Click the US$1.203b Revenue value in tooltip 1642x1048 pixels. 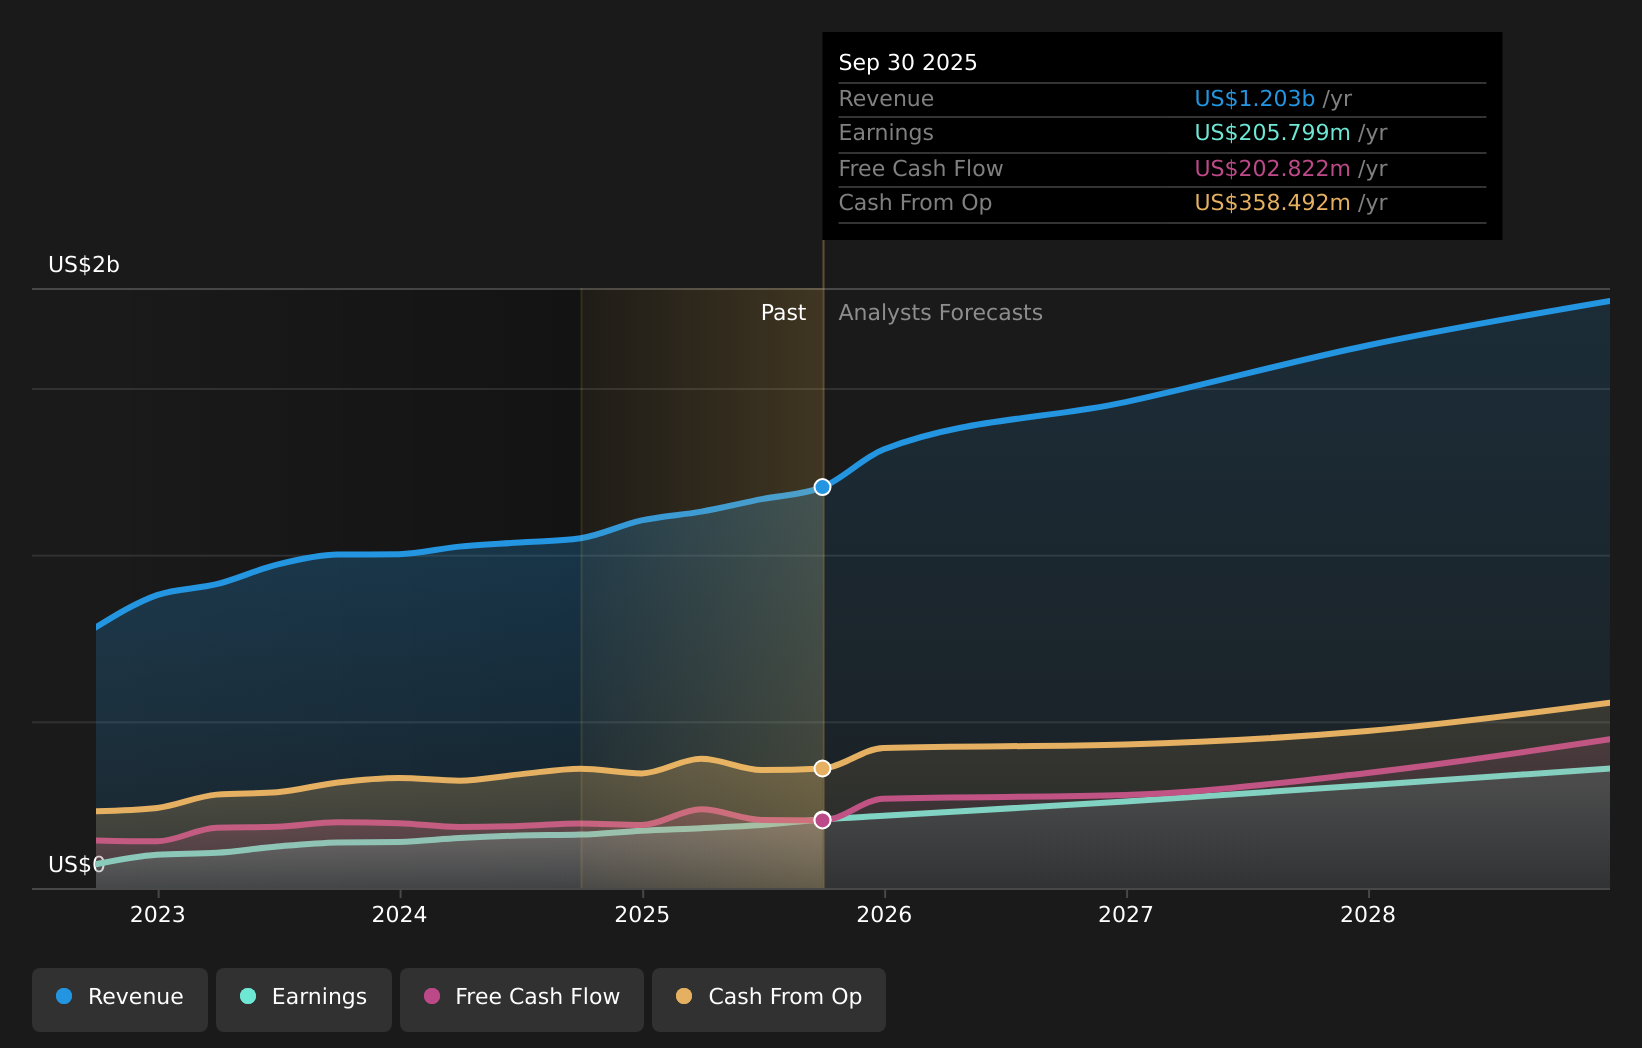(1254, 98)
